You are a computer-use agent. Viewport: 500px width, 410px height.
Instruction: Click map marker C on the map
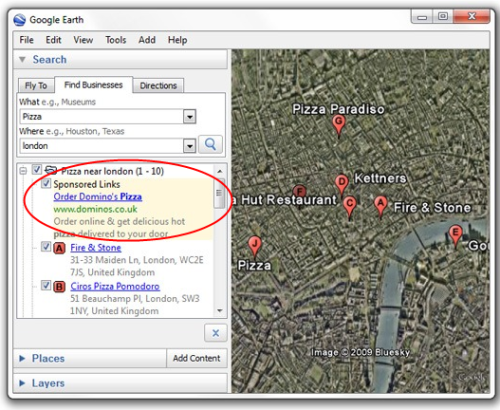click(x=350, y=207)
